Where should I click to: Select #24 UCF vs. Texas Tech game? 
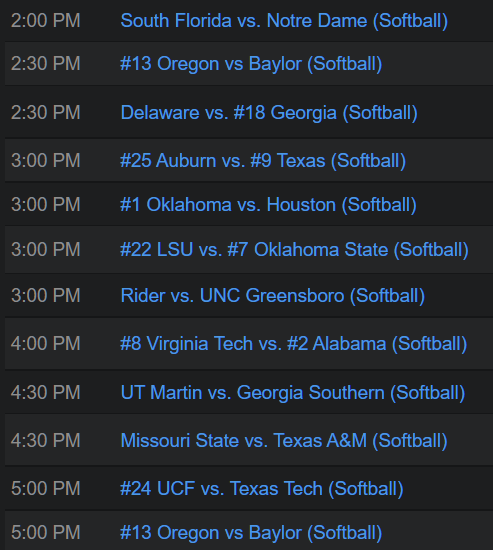(x=262, y=489)
